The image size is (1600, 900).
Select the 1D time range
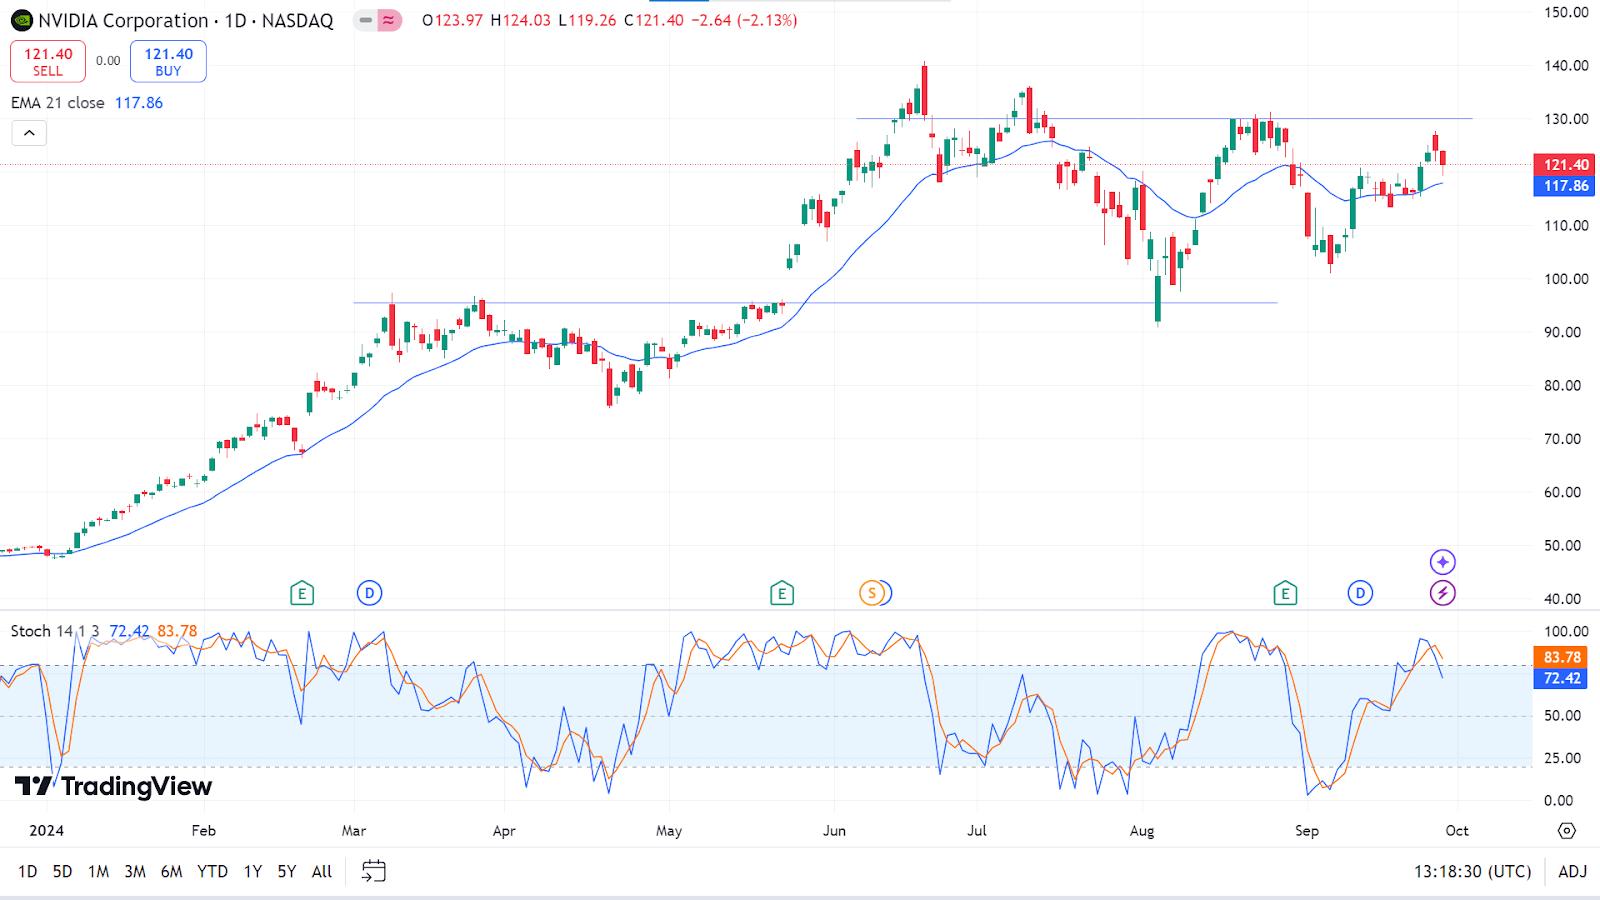[x=27, y=872]
